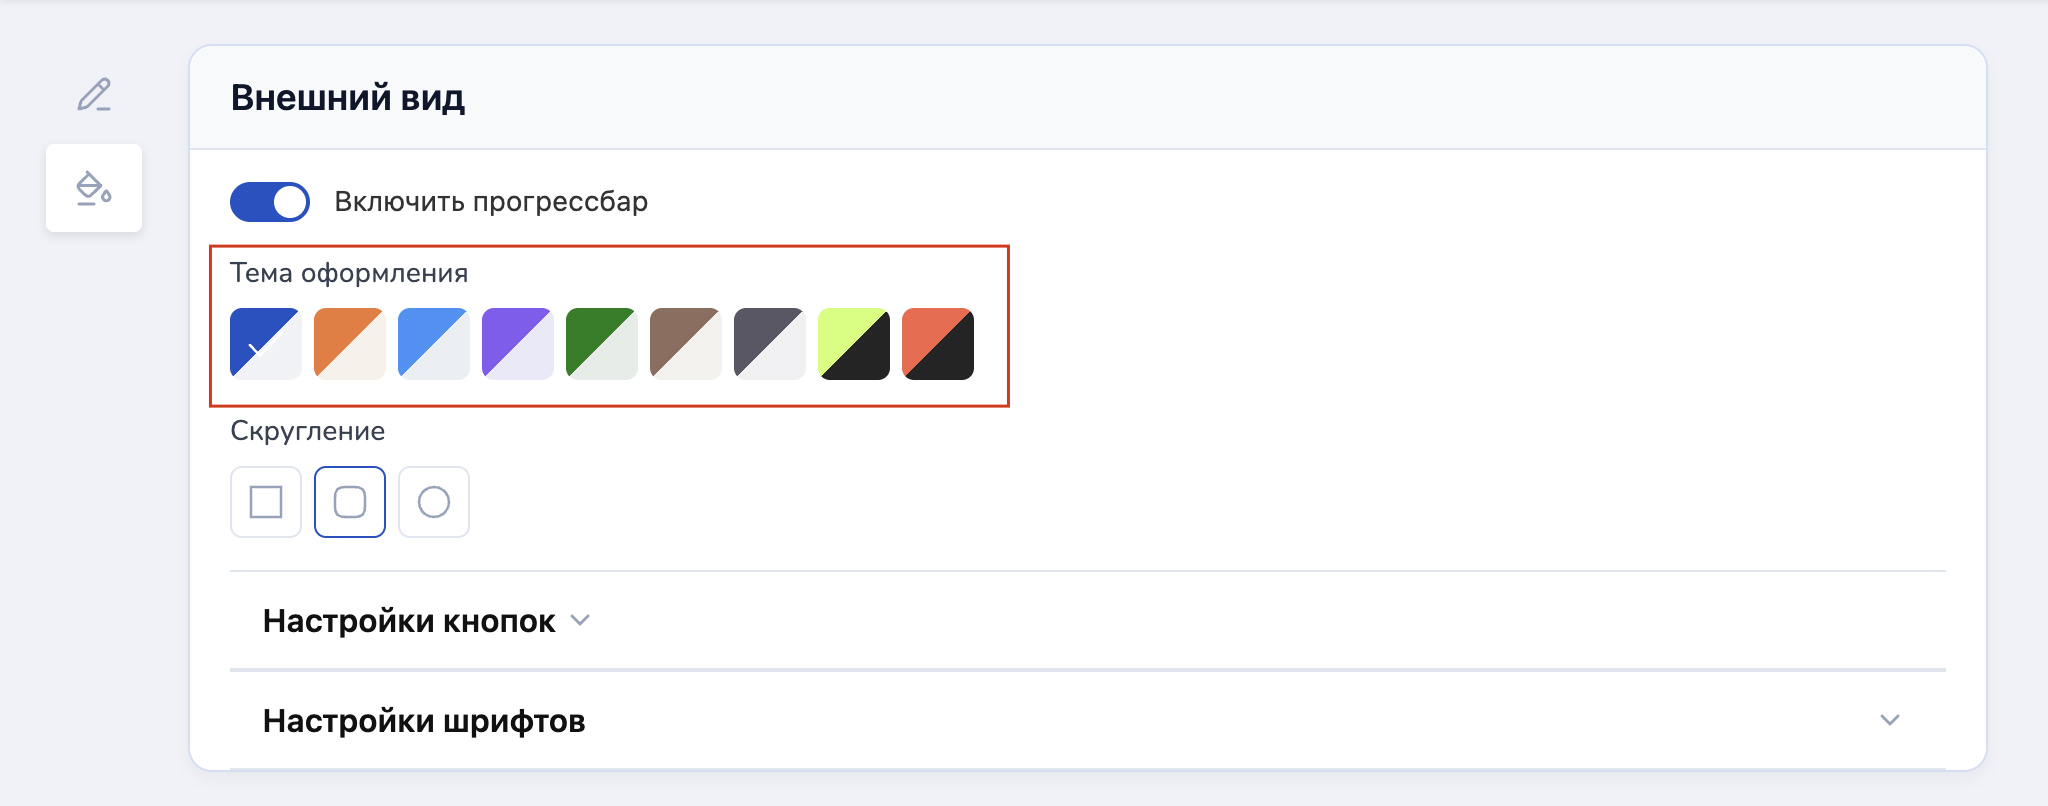Pick the brown theme swatch

click(686, 343)
